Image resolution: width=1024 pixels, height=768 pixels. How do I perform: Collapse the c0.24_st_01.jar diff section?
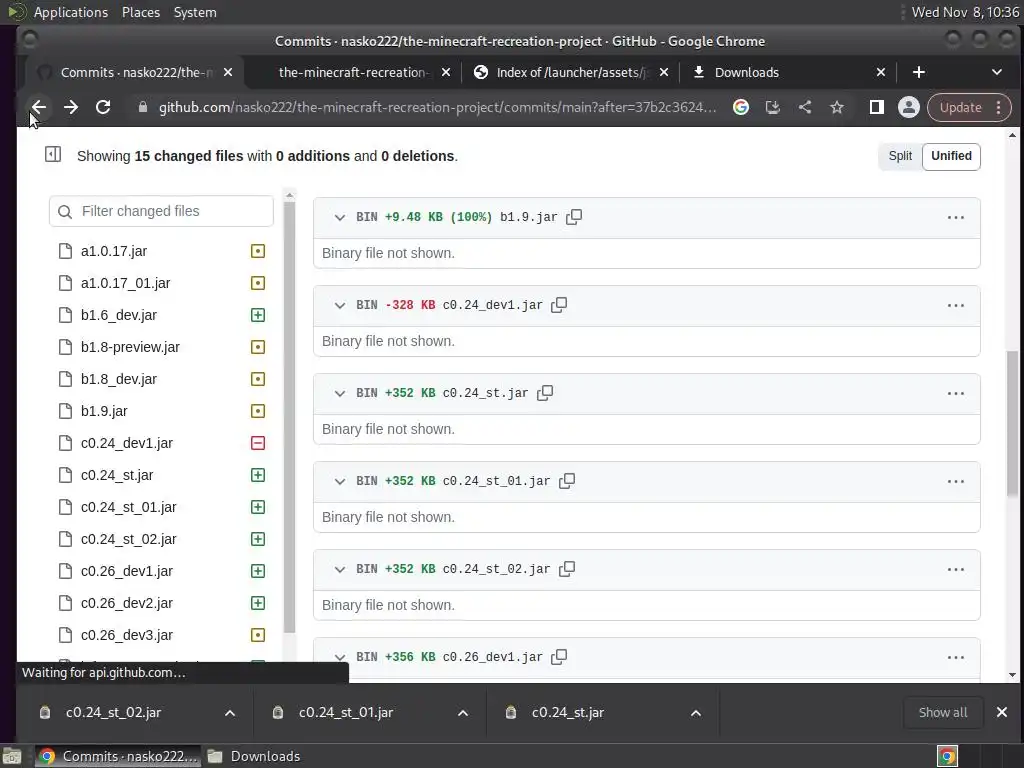[340, 482]
